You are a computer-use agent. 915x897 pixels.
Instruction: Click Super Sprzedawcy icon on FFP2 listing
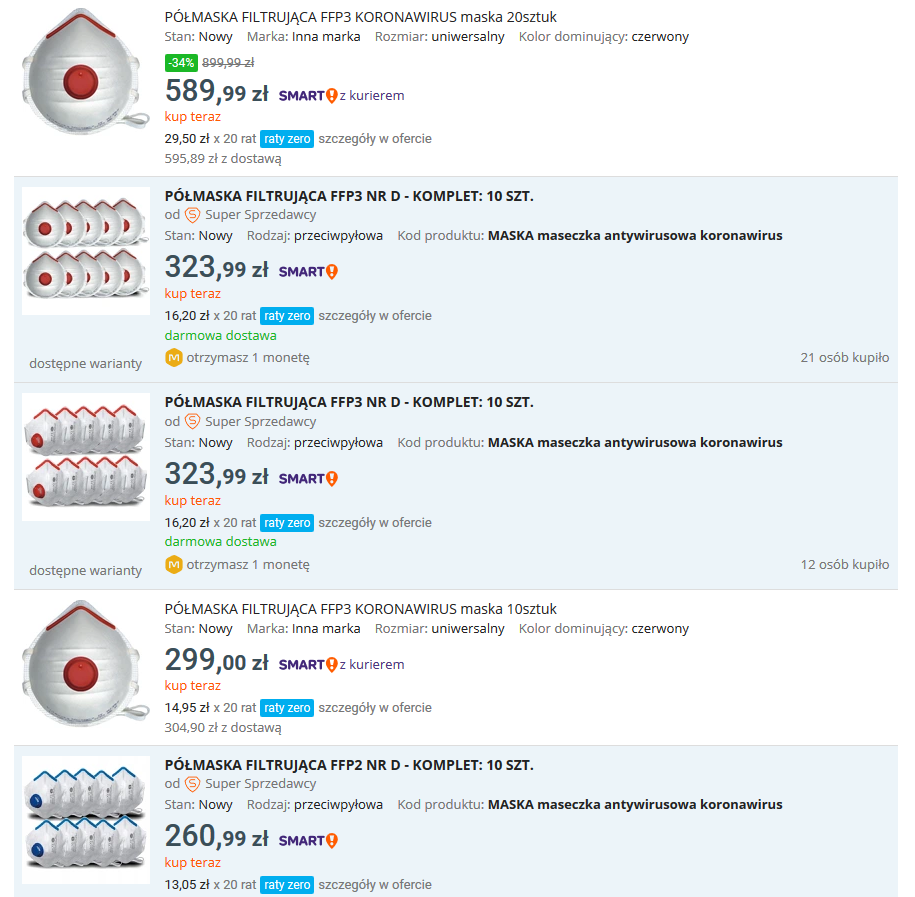[x=193, y=784]
